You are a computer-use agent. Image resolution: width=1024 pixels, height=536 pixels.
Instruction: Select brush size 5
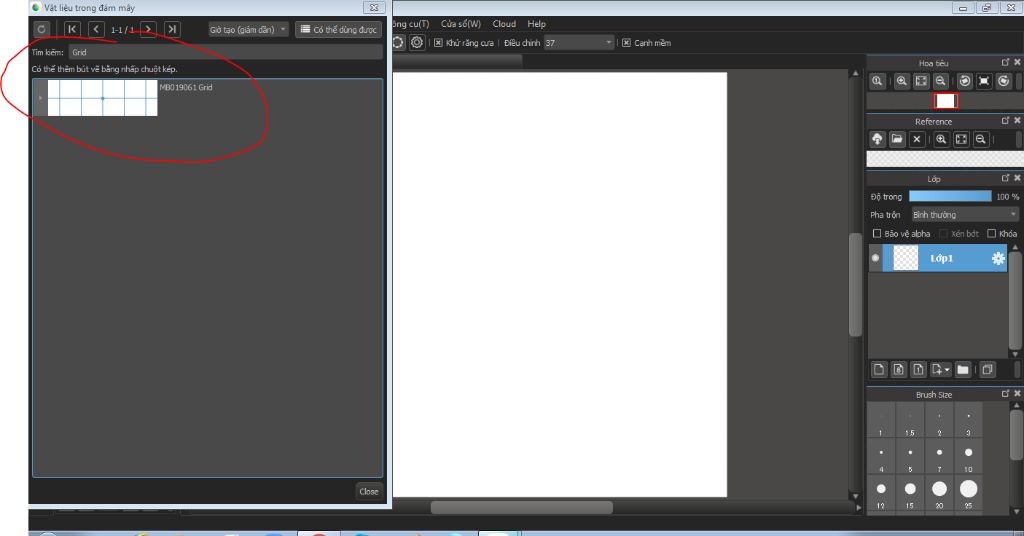pos(910,456)
